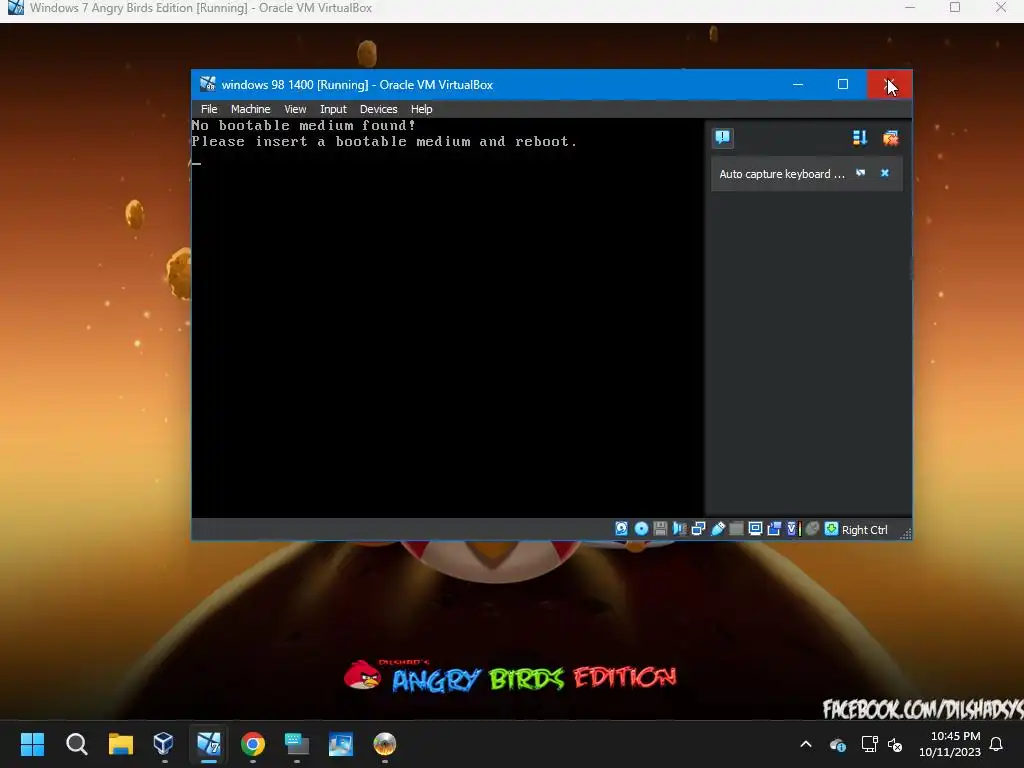The width and height of the screenshot is (1024, 768).
Task: Close the windows 98 1400 VM window
Action: (889, 84)
